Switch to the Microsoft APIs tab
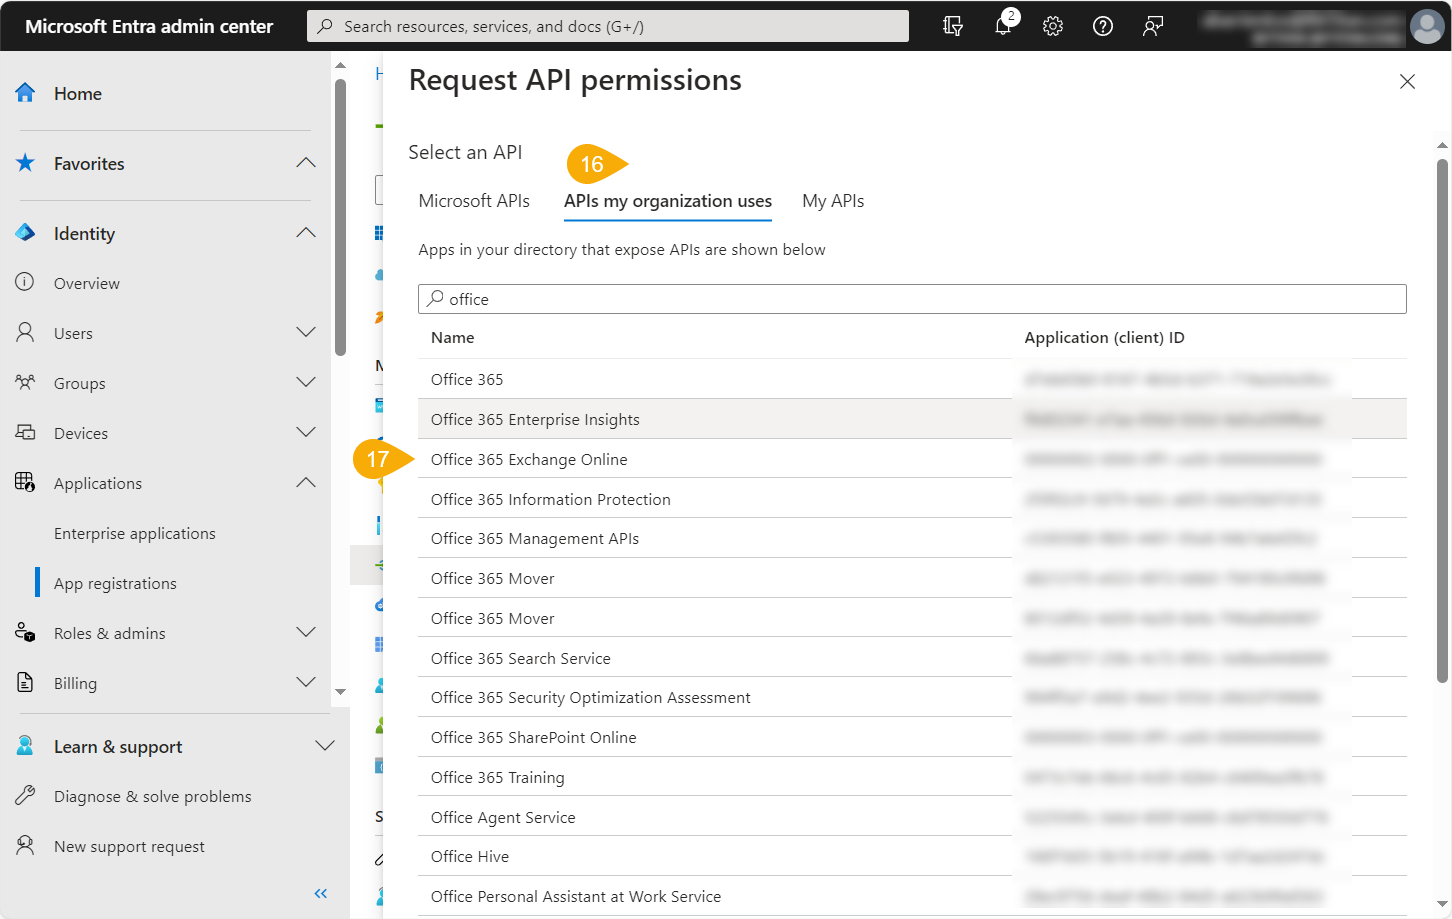Viewport: 1452px width, 919px height. point(474,201)
